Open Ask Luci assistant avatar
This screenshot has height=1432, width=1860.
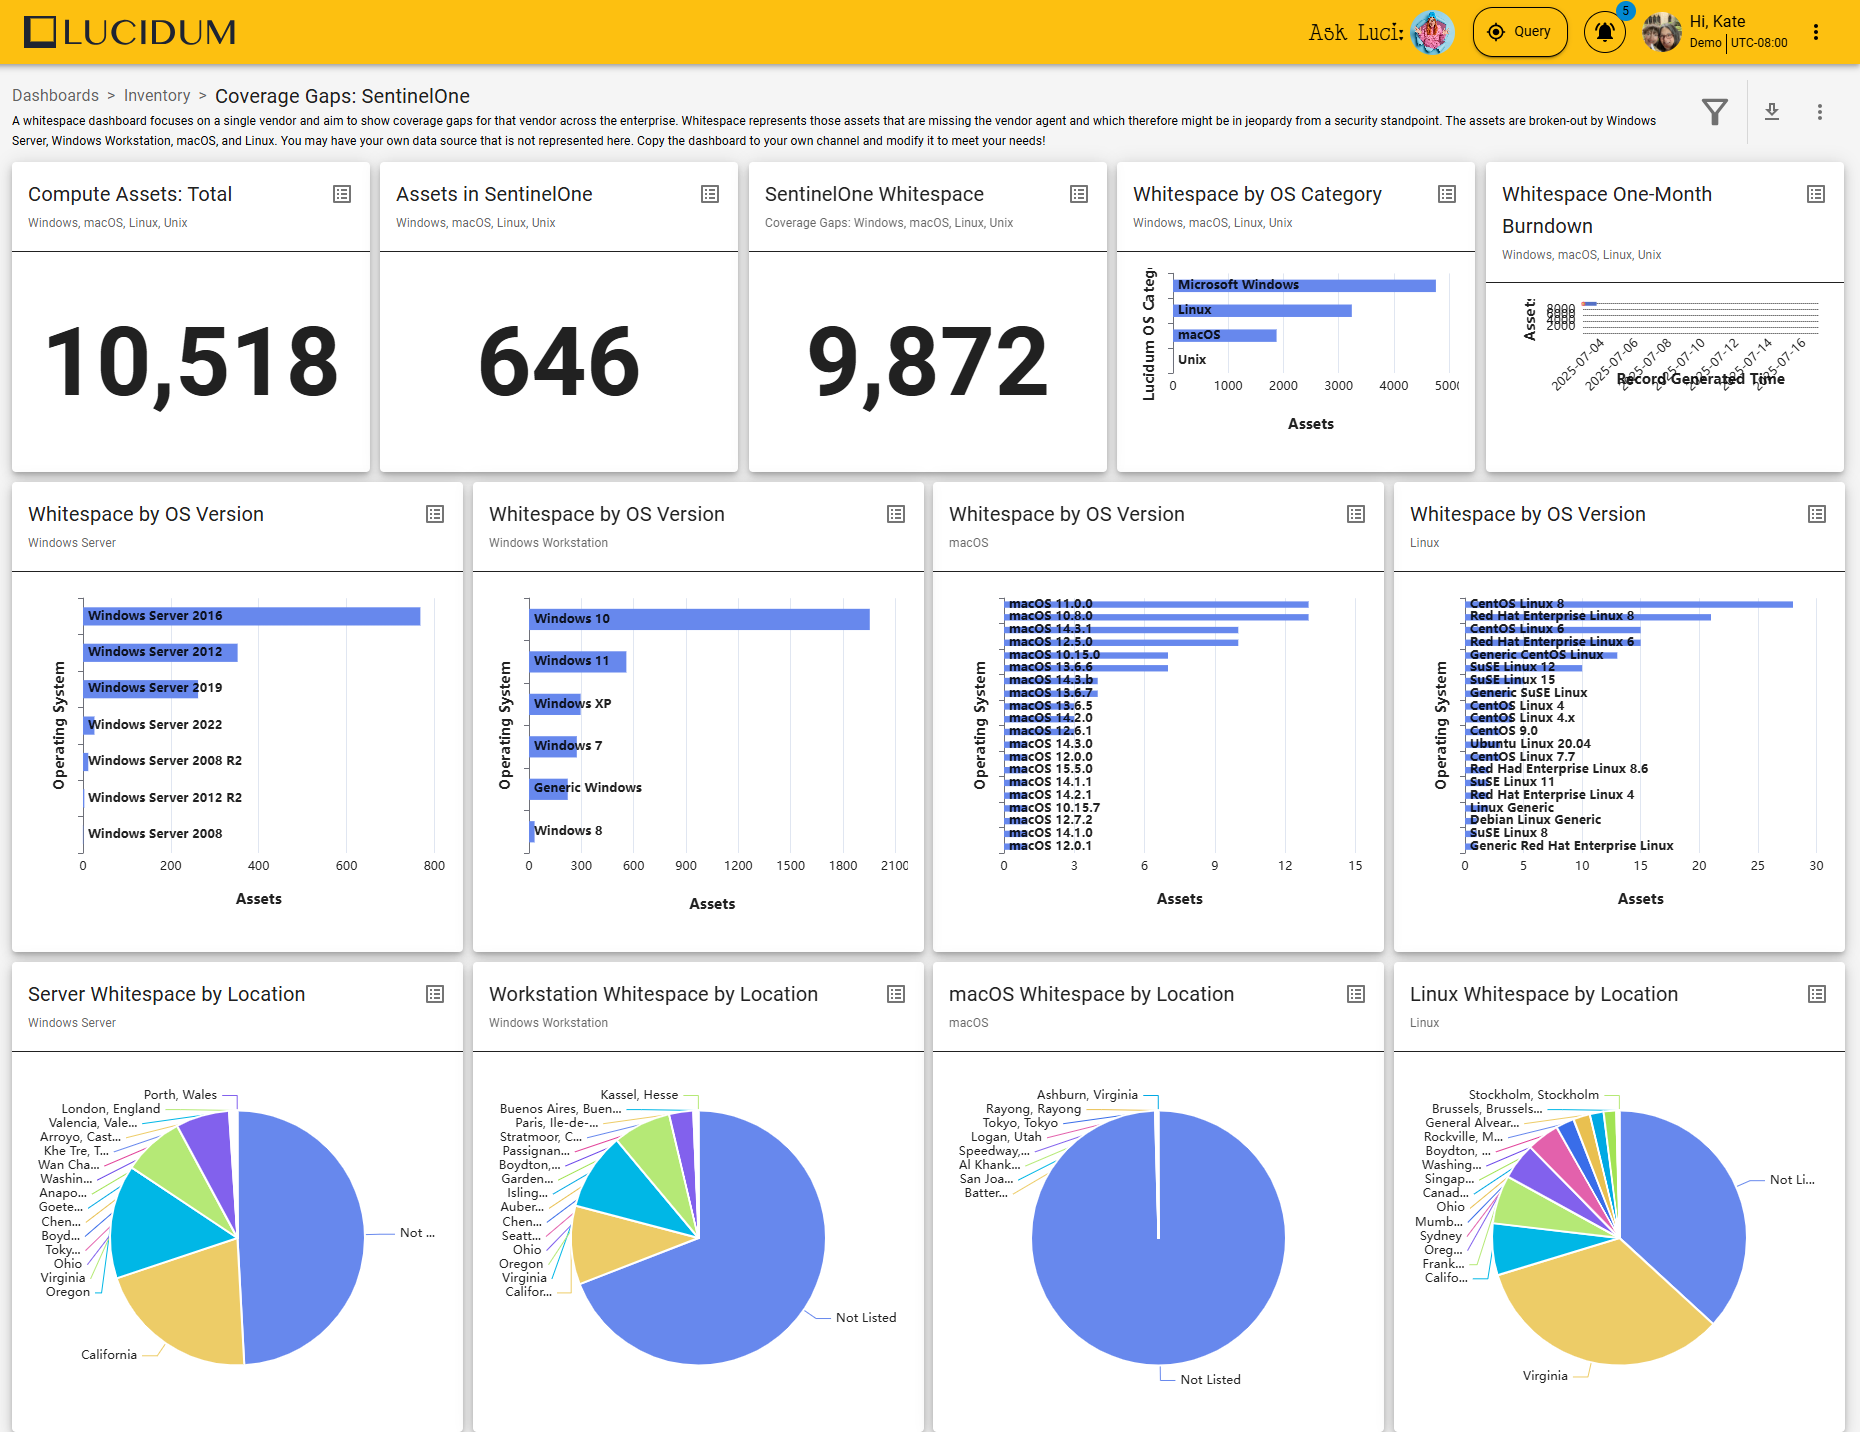tap(1432, 32)
